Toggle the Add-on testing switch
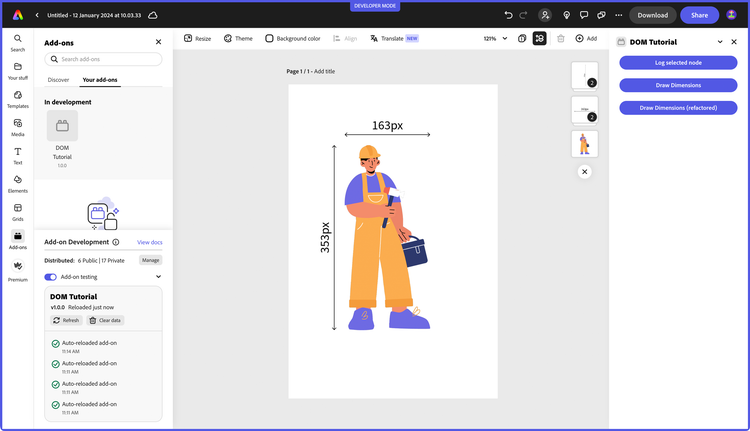The height and width of the screenshot is (431, 750). (51, 277)
